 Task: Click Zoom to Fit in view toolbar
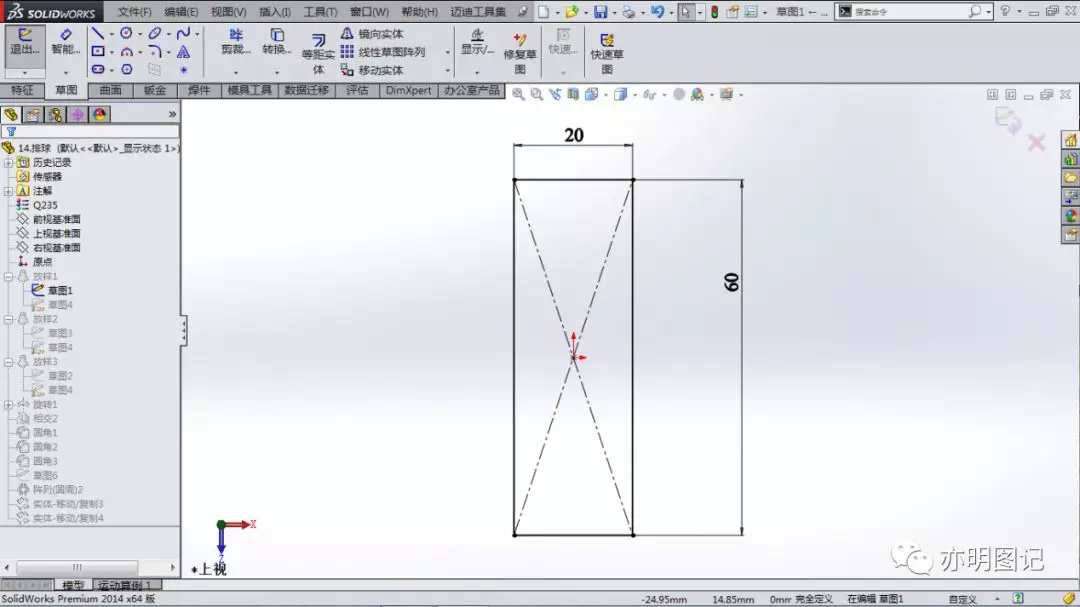tap(518, 94)
